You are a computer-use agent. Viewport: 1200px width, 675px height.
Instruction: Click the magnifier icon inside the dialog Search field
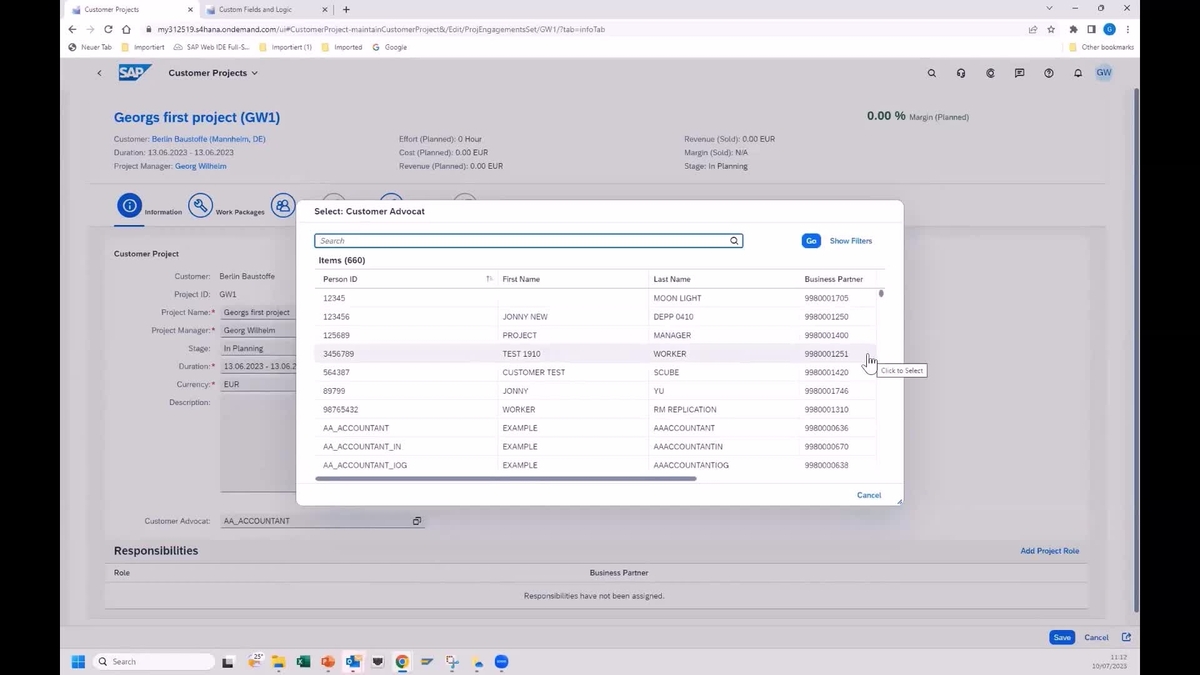(734, 240)
